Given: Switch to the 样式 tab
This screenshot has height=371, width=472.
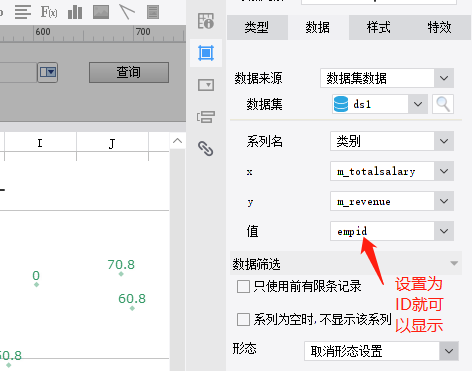Looking at the screenshot, I should [x=379, y=27].
